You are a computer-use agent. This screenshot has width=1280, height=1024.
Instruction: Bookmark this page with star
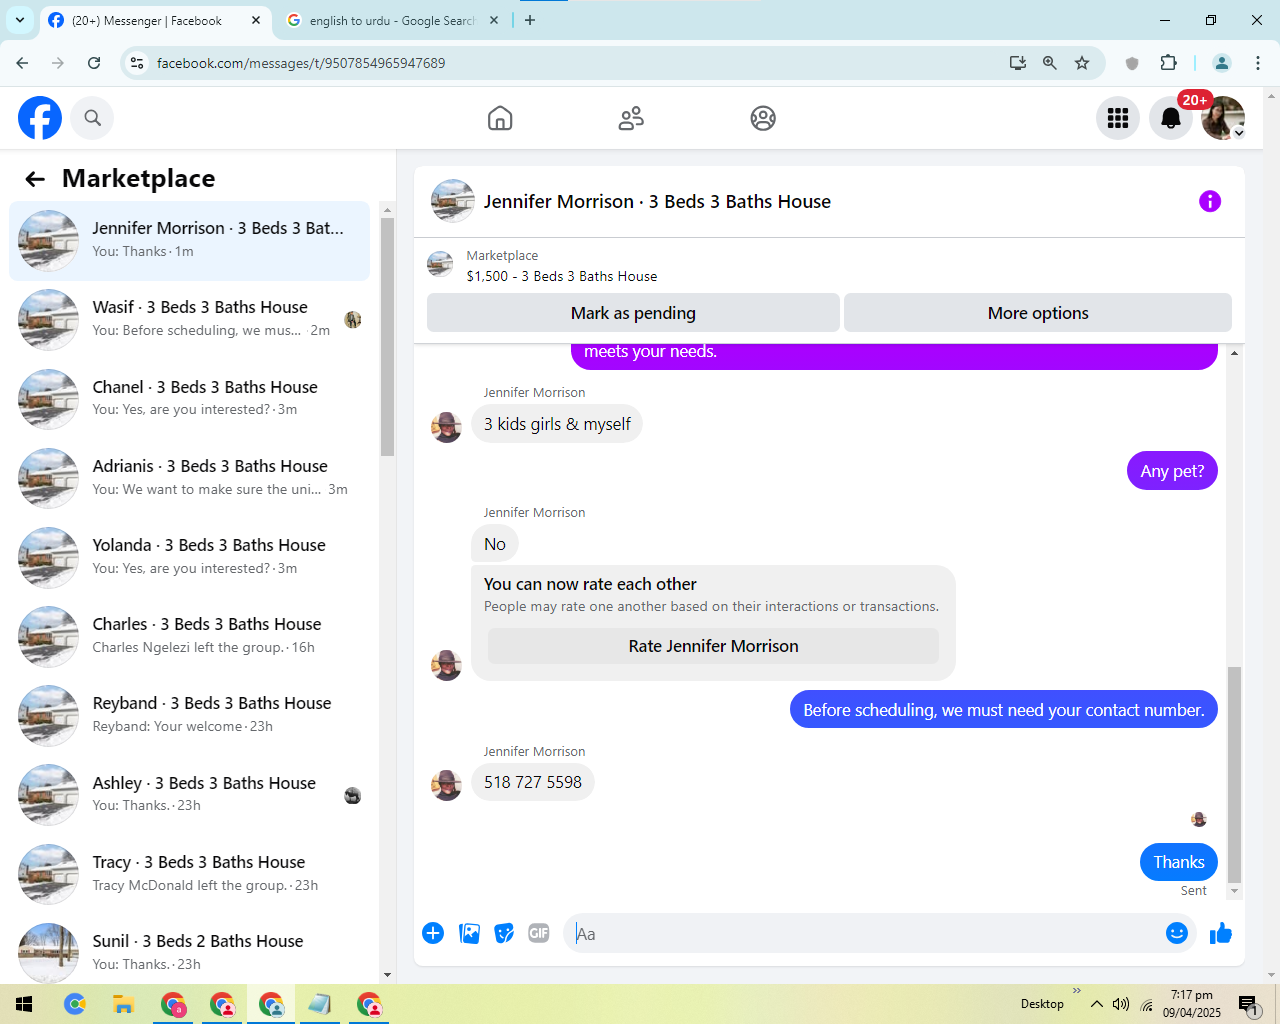[1082, 63]
